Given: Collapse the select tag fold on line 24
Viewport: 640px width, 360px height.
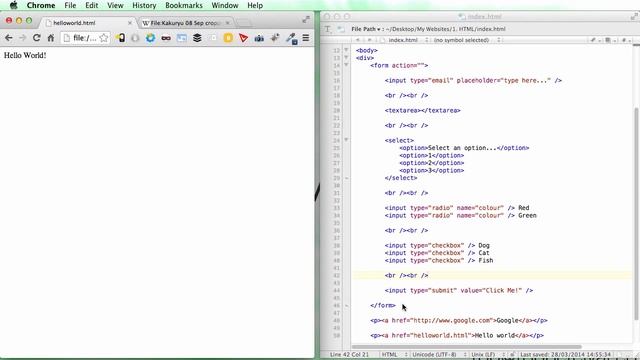Looking at the screenshot, I should coord(346,140).
